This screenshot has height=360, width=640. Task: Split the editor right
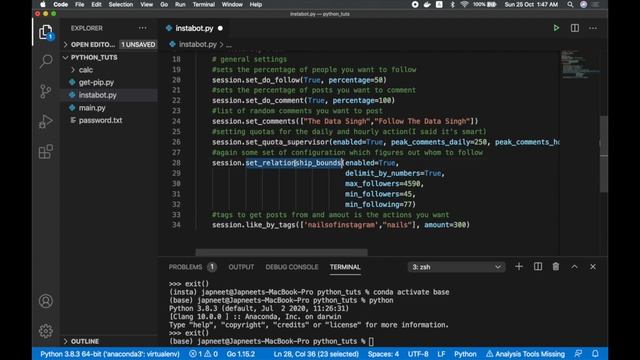(575, 28)
